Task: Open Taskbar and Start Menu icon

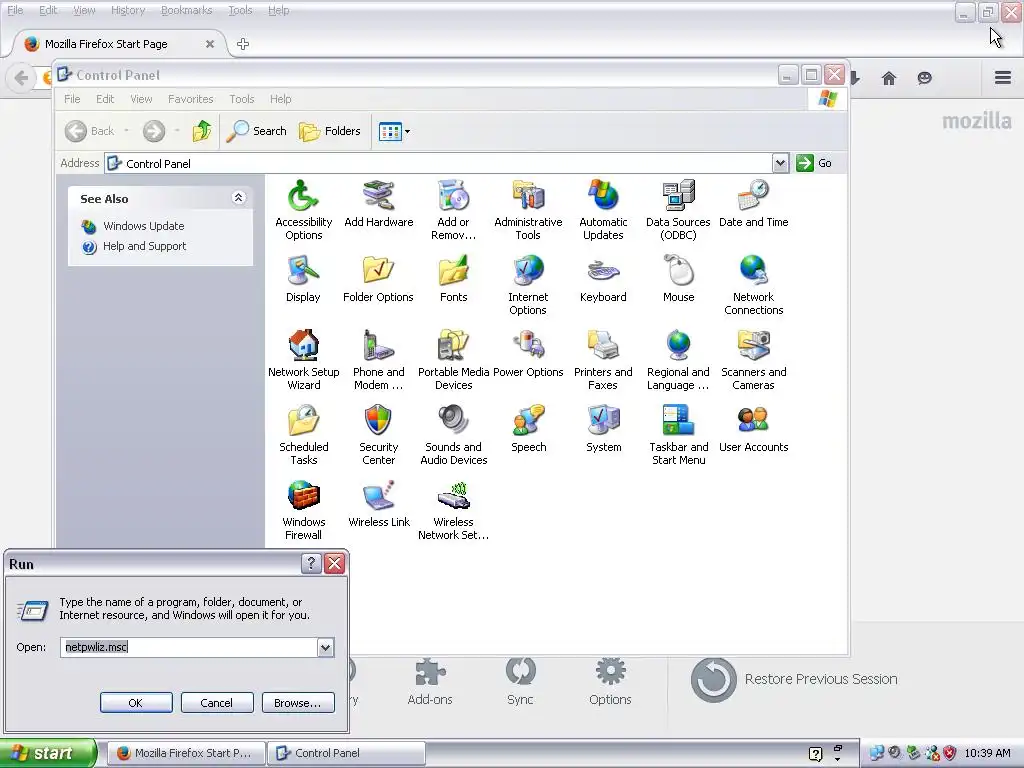Action: (679, 436)
